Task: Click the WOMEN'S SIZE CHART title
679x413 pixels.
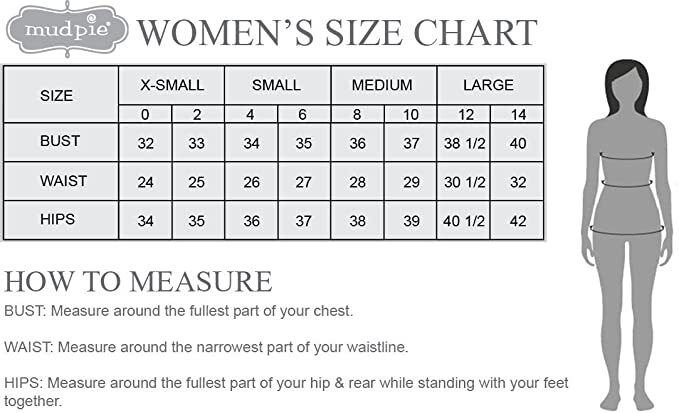Action: pyautogui.click(x=337, y=33)
